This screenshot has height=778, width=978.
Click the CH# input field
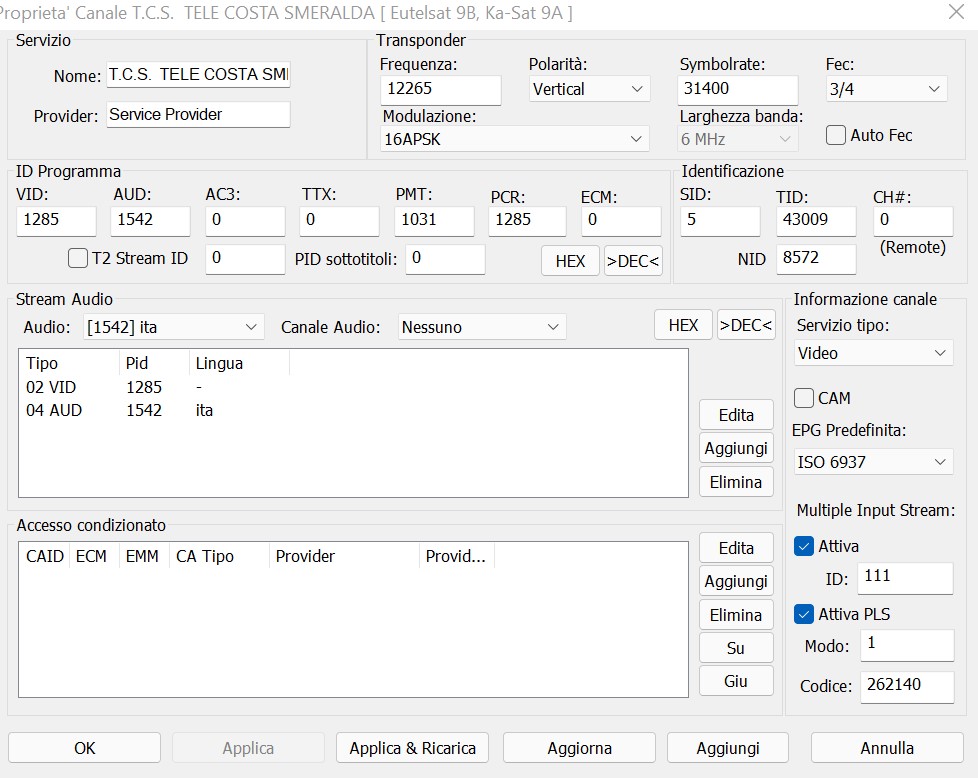click(913, 221)
